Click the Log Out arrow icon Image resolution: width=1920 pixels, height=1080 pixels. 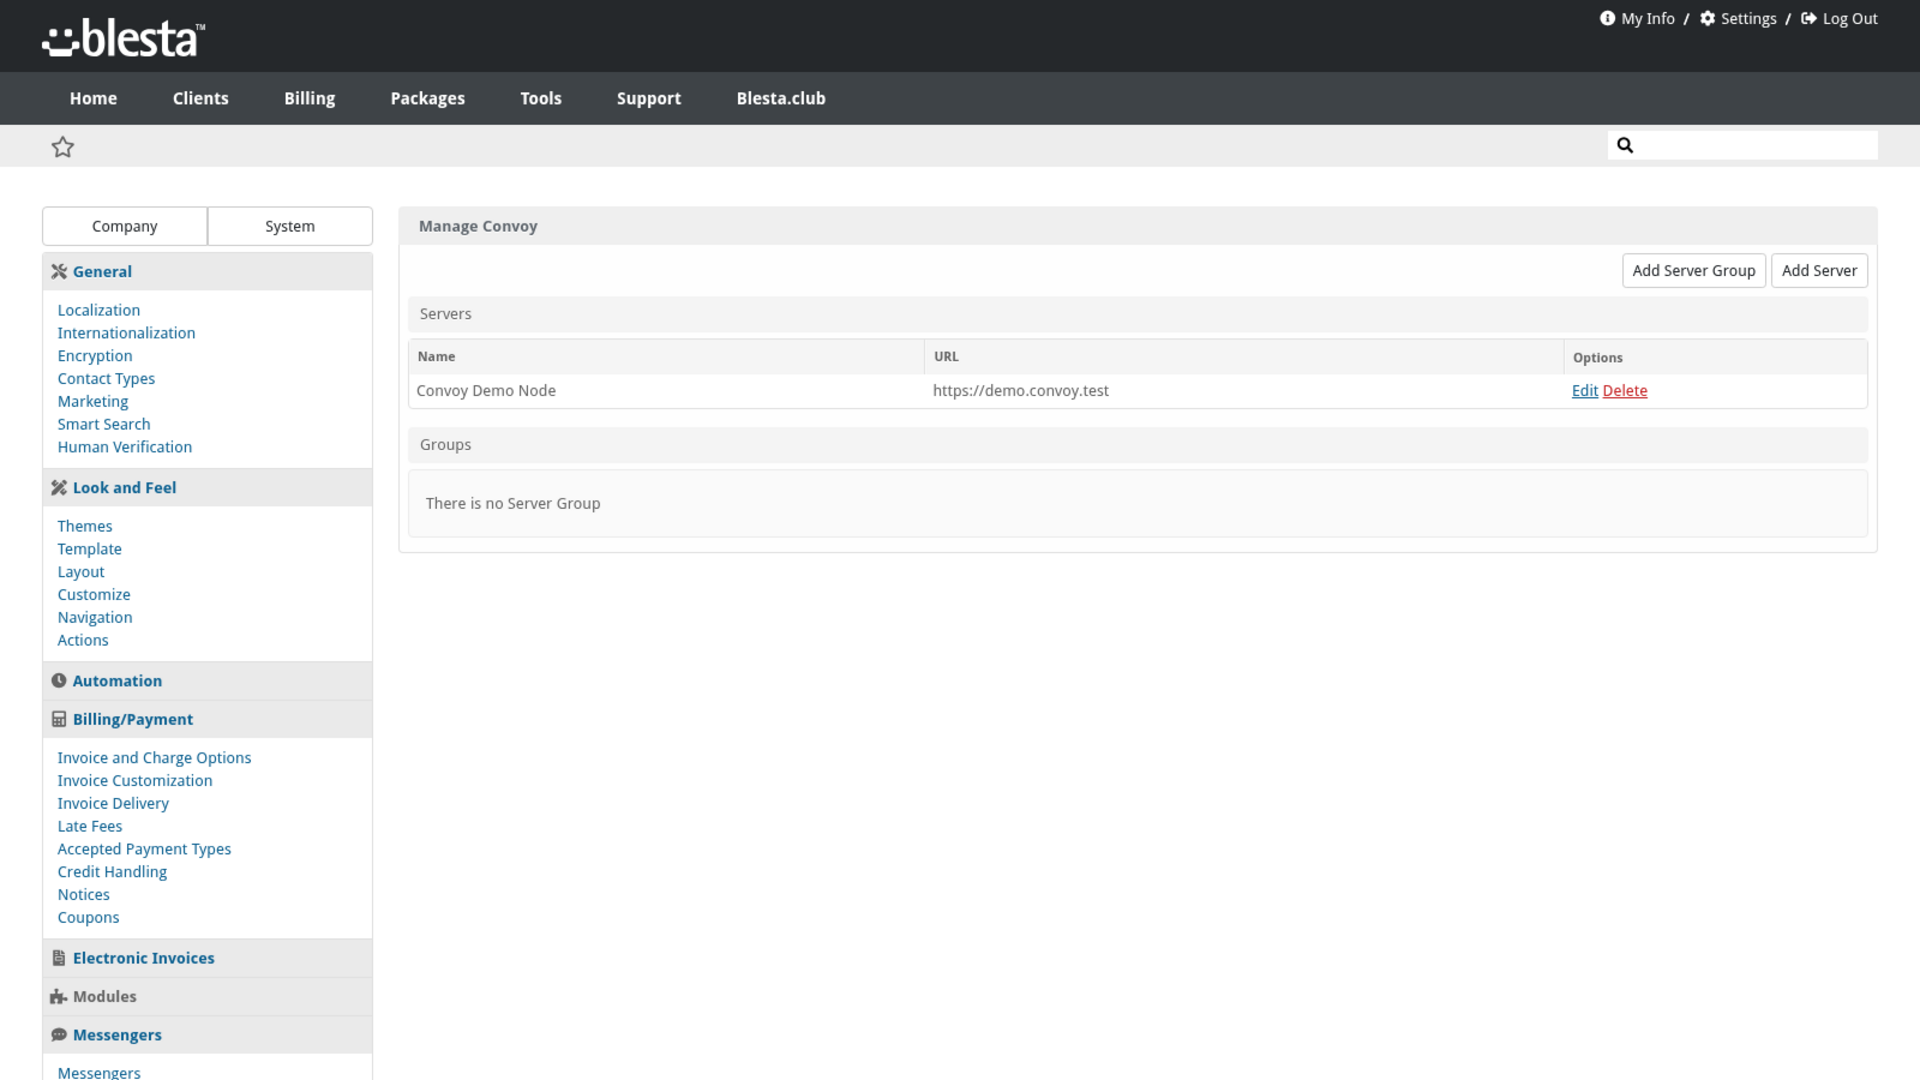tap(1809, 18)
